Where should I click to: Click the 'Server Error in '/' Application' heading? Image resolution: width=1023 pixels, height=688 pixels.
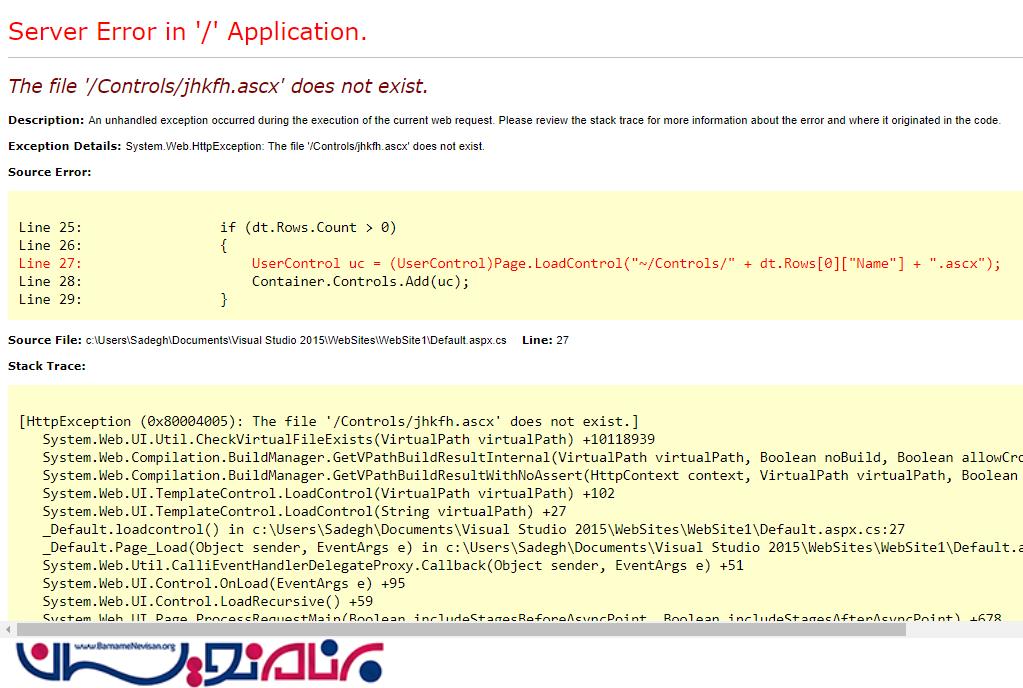click(187, 32)
